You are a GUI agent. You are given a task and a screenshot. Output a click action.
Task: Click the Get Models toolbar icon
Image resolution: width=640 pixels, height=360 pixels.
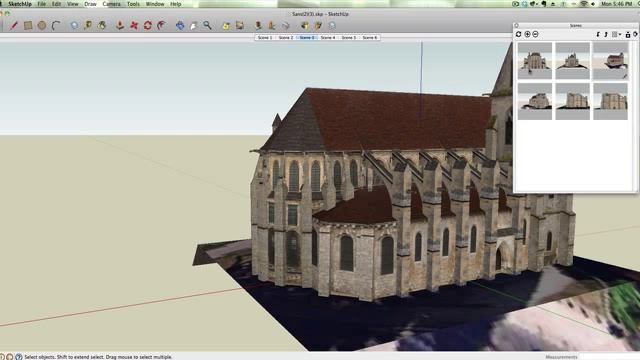point(305,26)
